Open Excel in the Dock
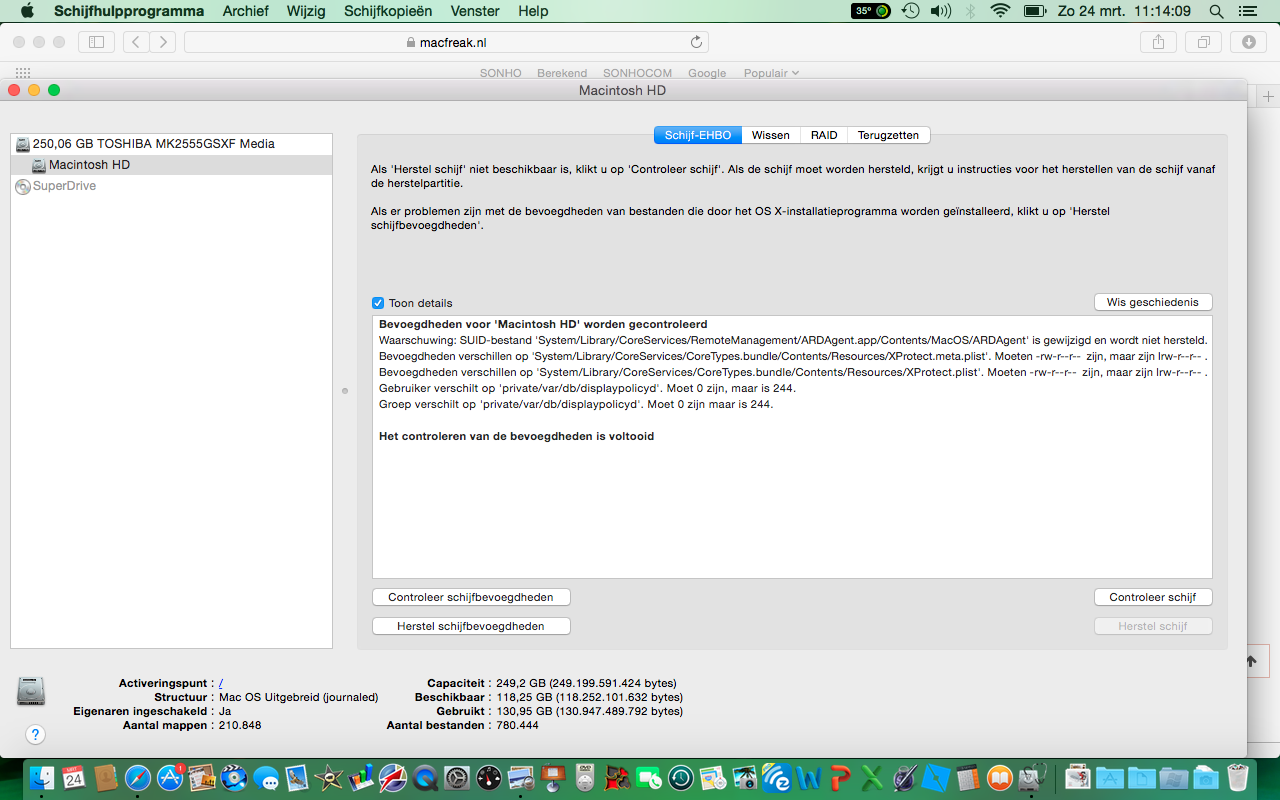 872,778
